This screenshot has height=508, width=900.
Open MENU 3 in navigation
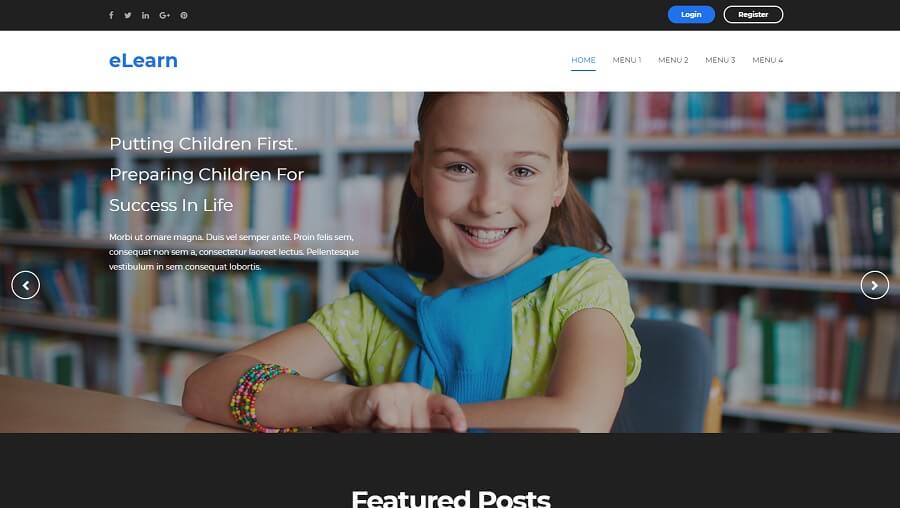point(720,60)
